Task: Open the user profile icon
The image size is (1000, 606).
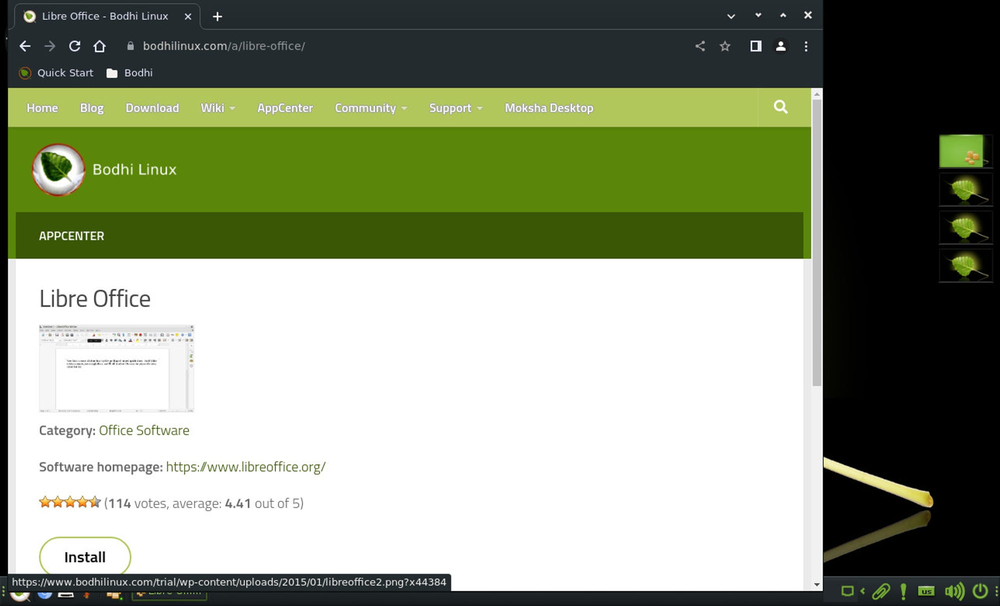Action: pyautogui.click(x=781, y=46)
